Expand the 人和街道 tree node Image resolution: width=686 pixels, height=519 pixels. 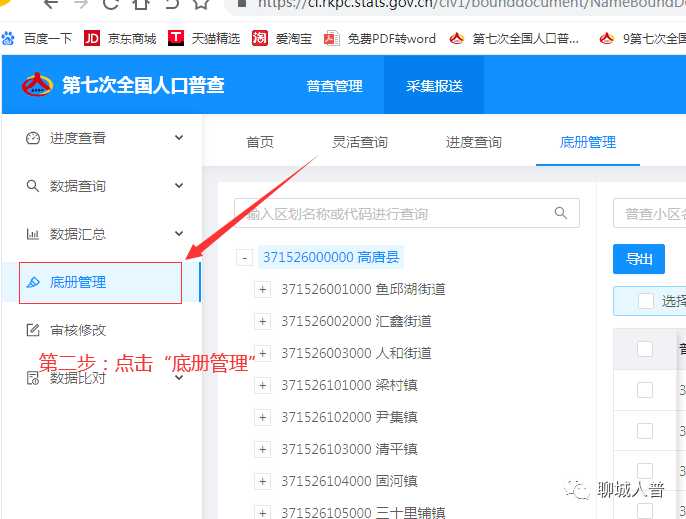pyautogui.click(x=262, y=354)
